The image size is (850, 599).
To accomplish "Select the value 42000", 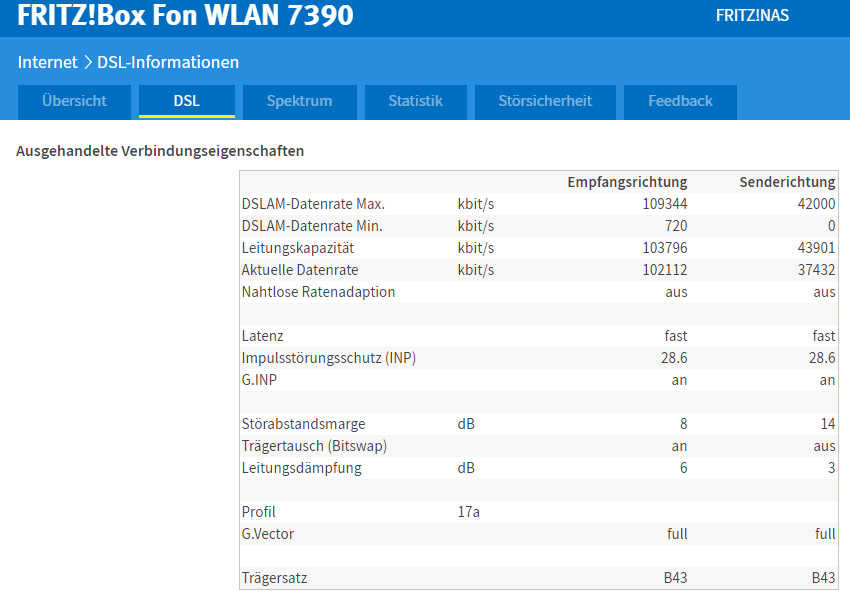I will pos(816,204).
